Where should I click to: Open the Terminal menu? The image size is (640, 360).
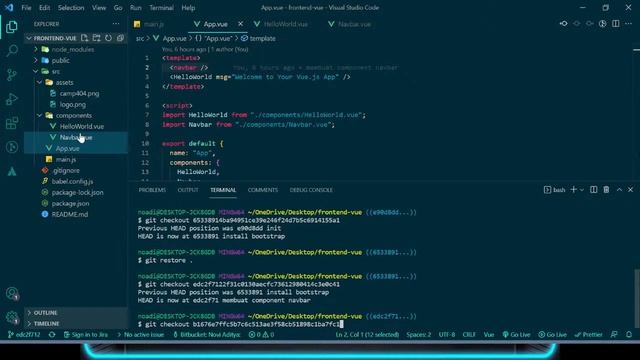pyautogui.click(x=161, y=8)
